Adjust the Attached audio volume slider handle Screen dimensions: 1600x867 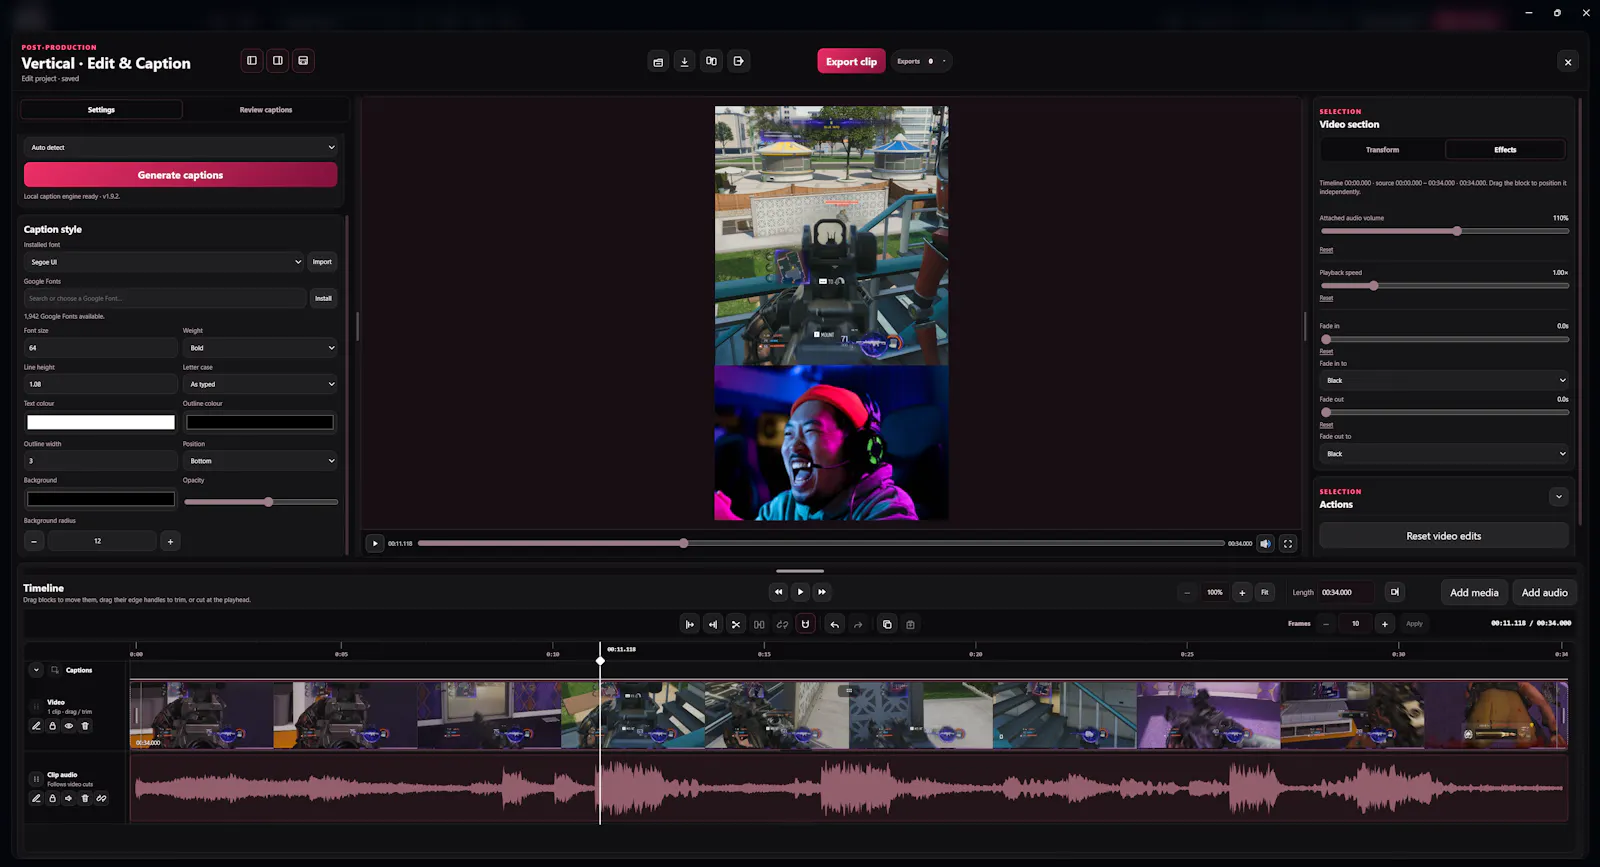click(x=1457, y=231)
